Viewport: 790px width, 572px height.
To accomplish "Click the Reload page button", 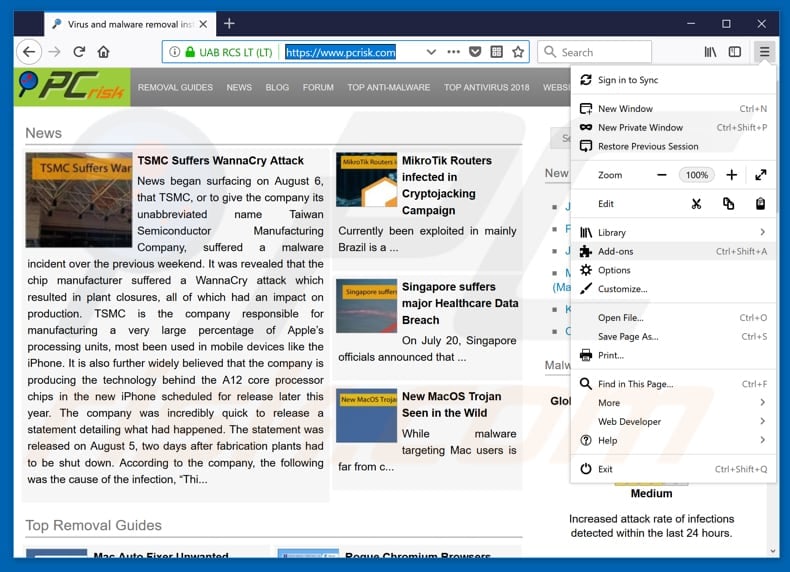I will point(80,52).
